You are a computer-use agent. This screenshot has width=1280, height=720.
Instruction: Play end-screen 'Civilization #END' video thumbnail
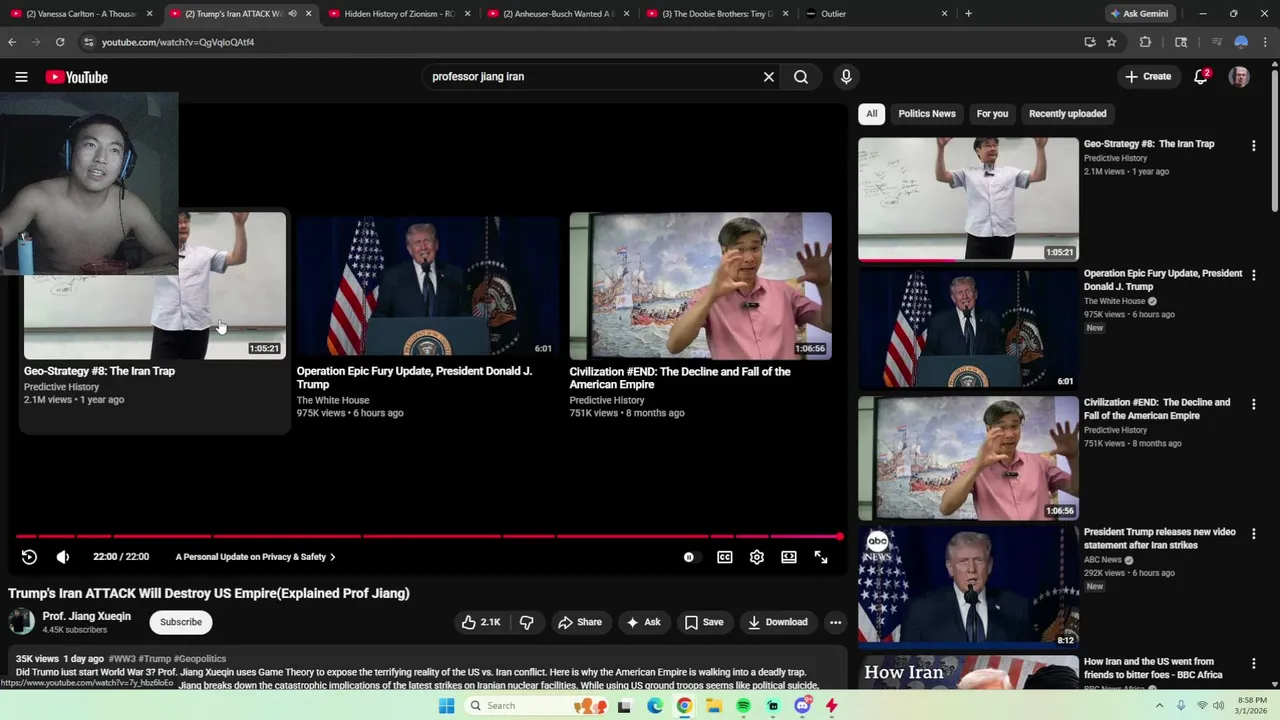pyautogui.click(x=700, y=285)
